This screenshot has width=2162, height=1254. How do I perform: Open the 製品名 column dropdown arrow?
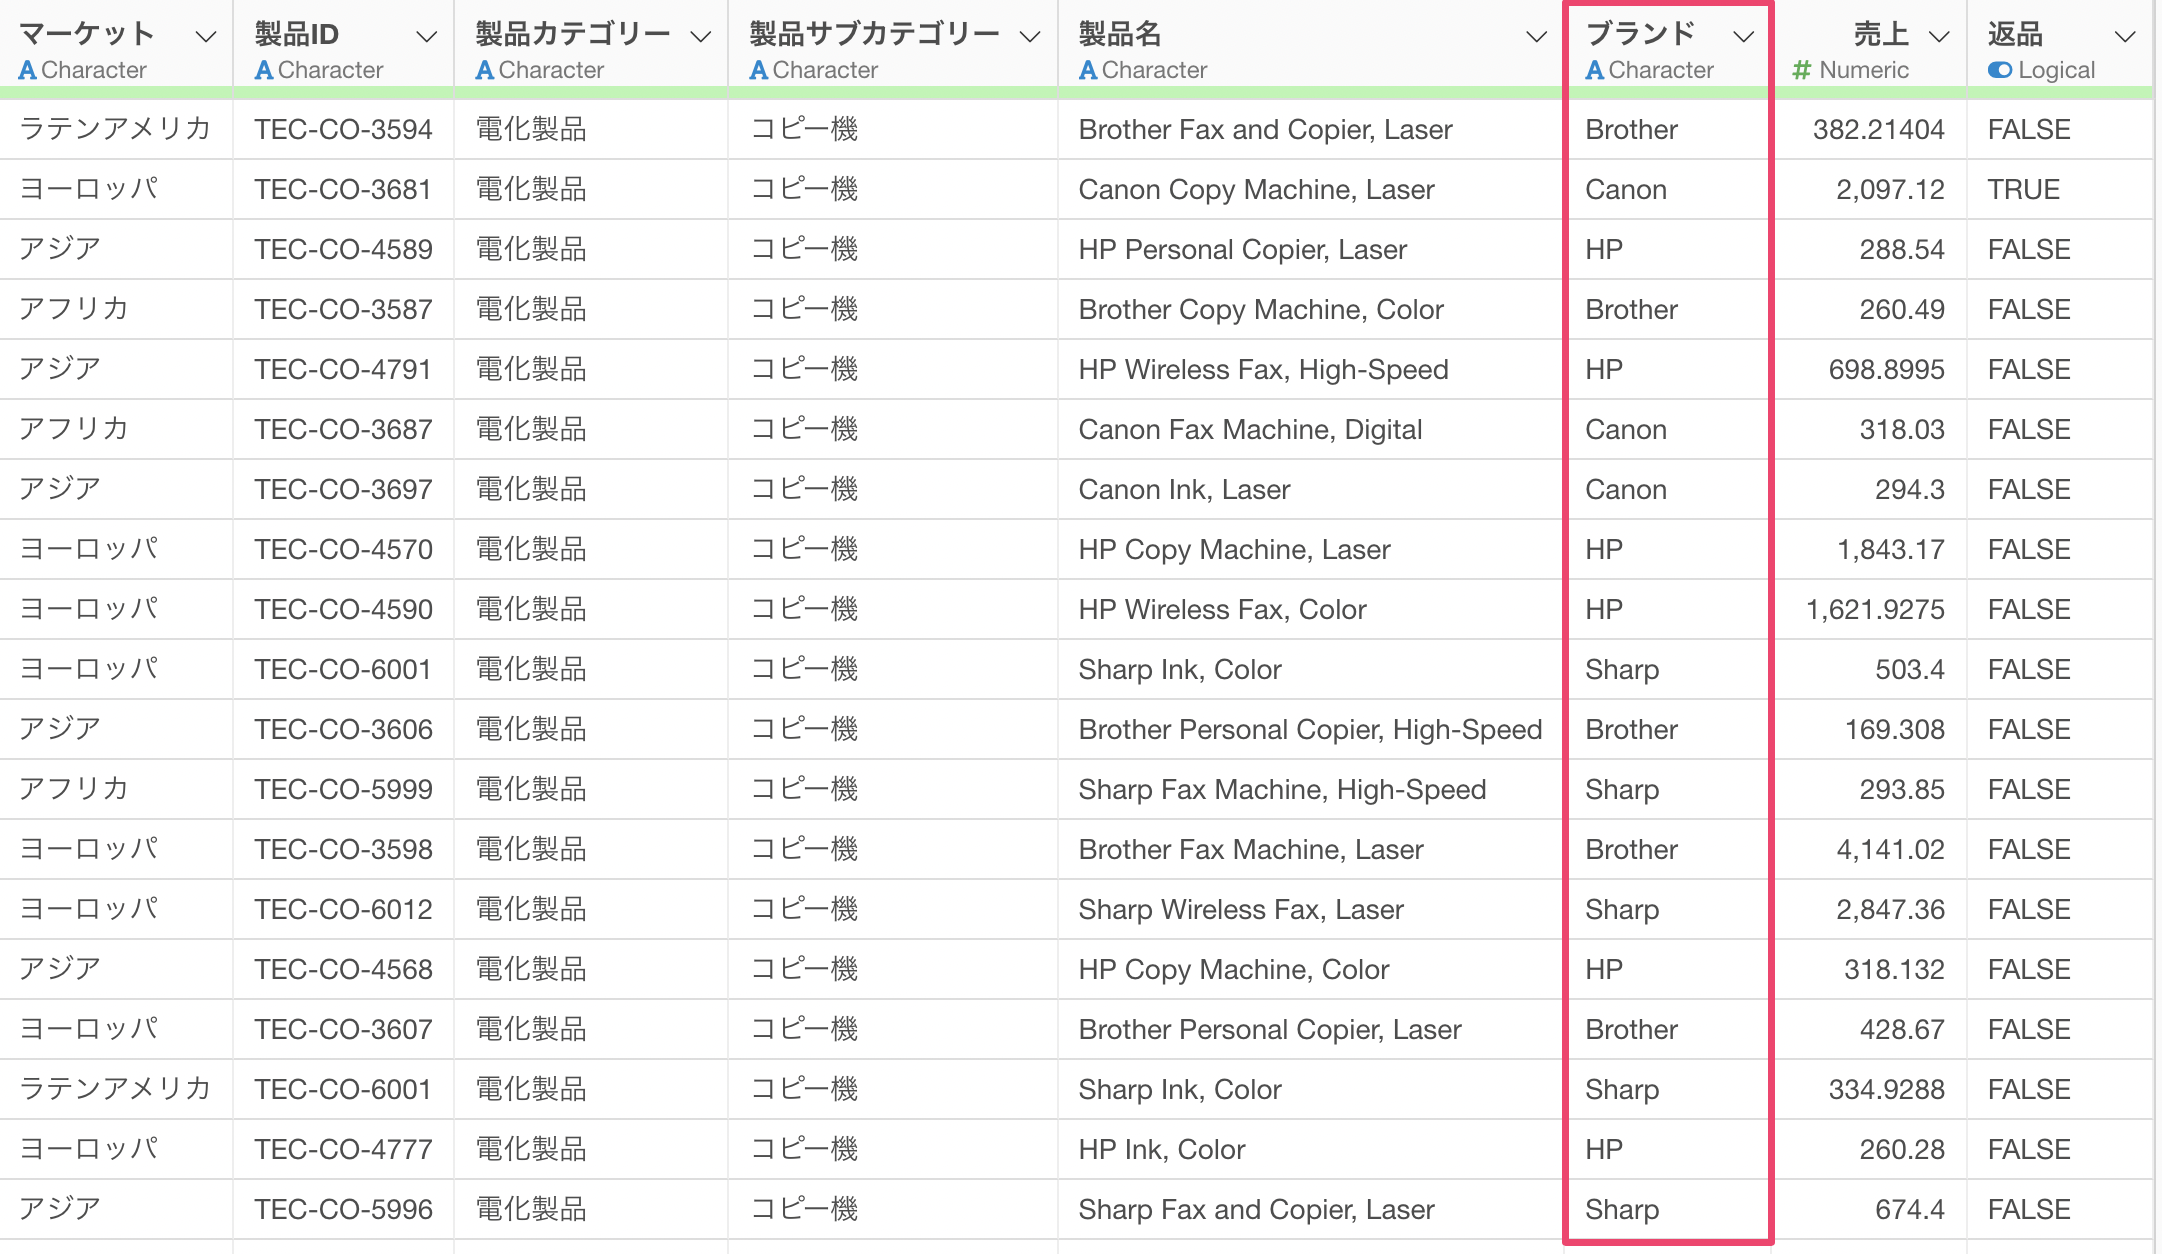(x=1536, y=37)
